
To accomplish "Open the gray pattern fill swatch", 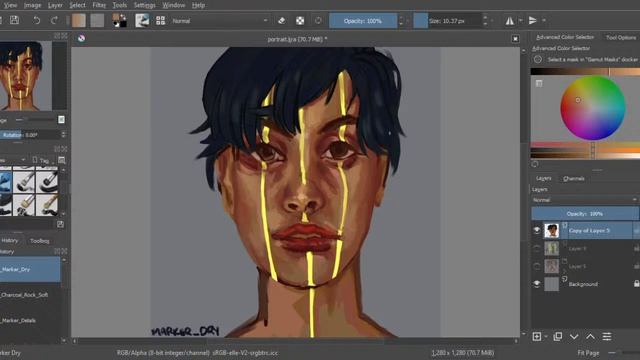I will click(x=97, y=20).
